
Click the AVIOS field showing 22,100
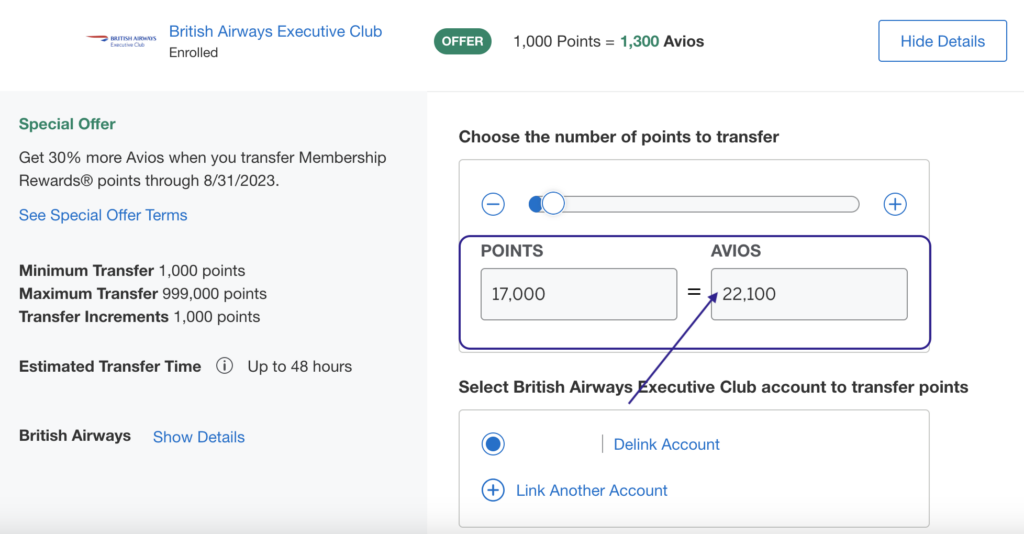point(809,294)
